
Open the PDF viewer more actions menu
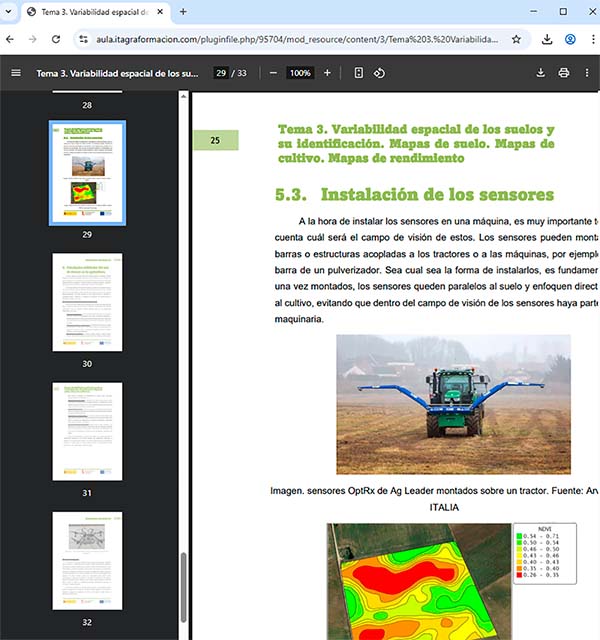click(588, 73)
